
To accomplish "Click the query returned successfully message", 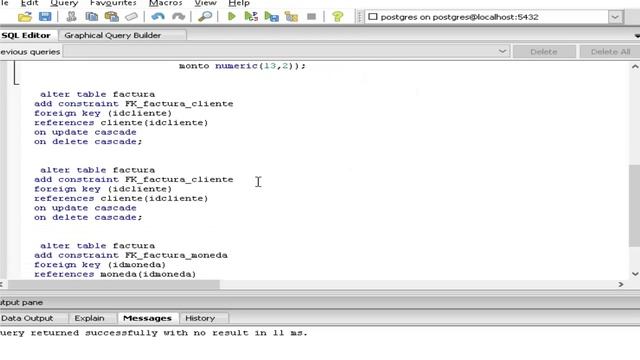I will (x=153, y=333).
